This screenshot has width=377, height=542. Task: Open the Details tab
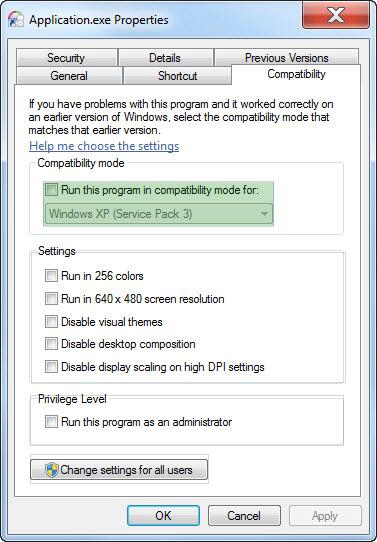point(165,57)
